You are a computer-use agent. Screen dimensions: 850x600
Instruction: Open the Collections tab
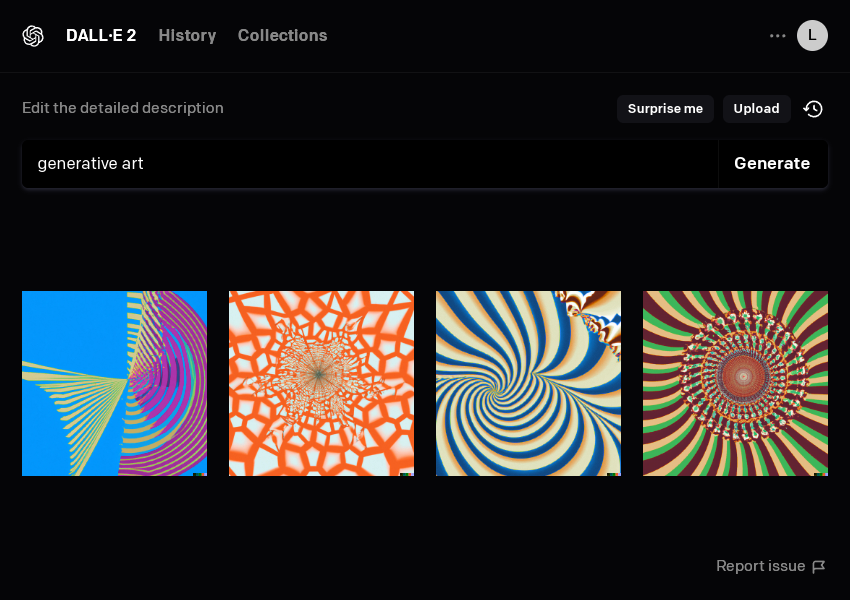pos(282,36)
